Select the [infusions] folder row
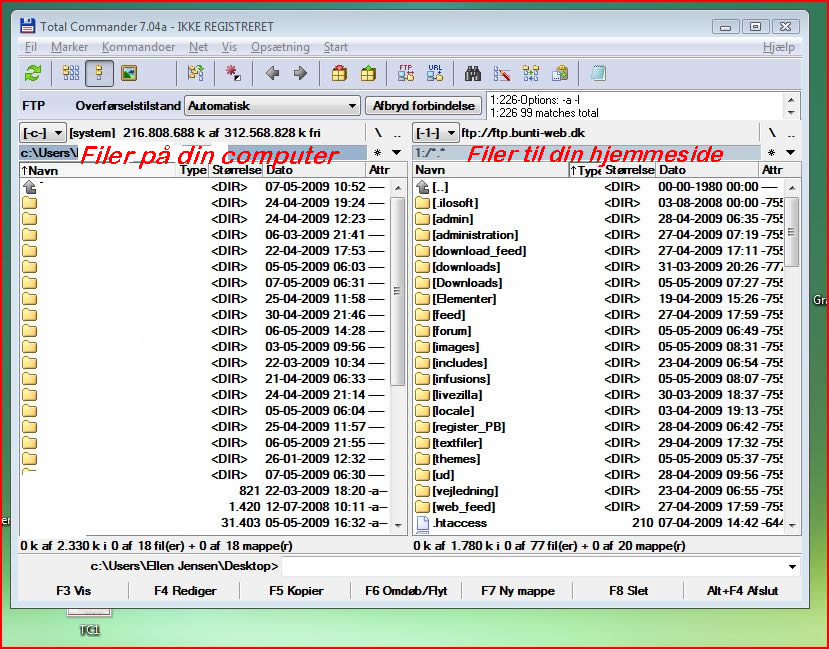Screen dimensions: 829x649 [599, 379]
